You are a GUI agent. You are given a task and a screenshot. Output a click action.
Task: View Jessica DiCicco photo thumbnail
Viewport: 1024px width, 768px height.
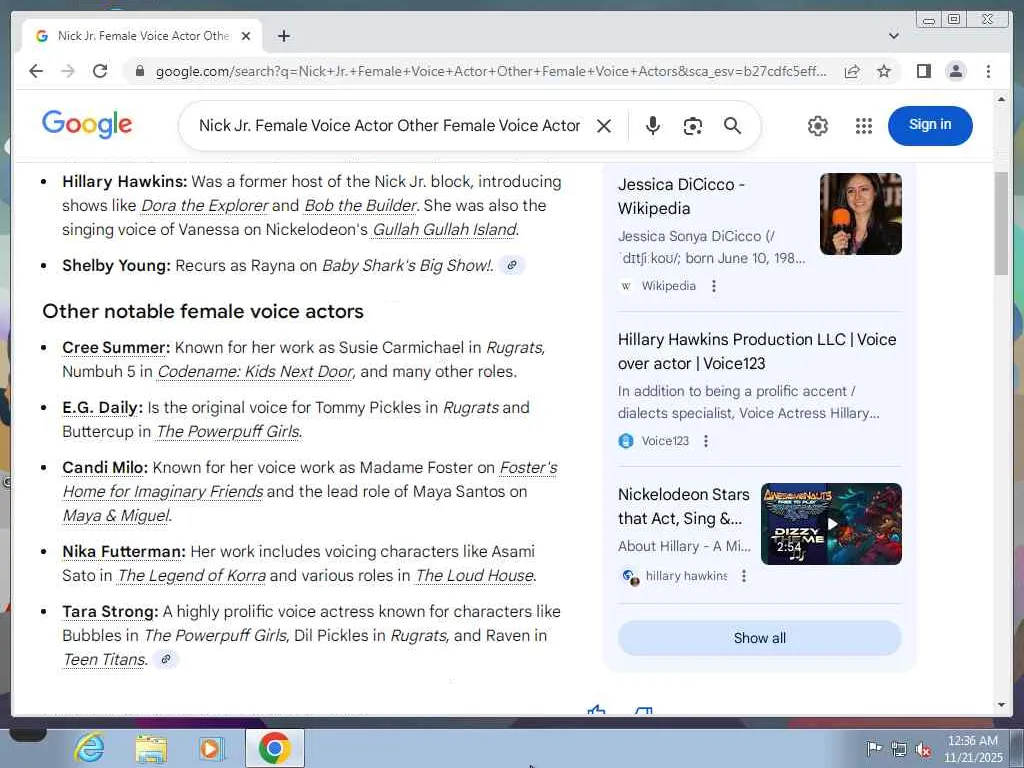861,214
